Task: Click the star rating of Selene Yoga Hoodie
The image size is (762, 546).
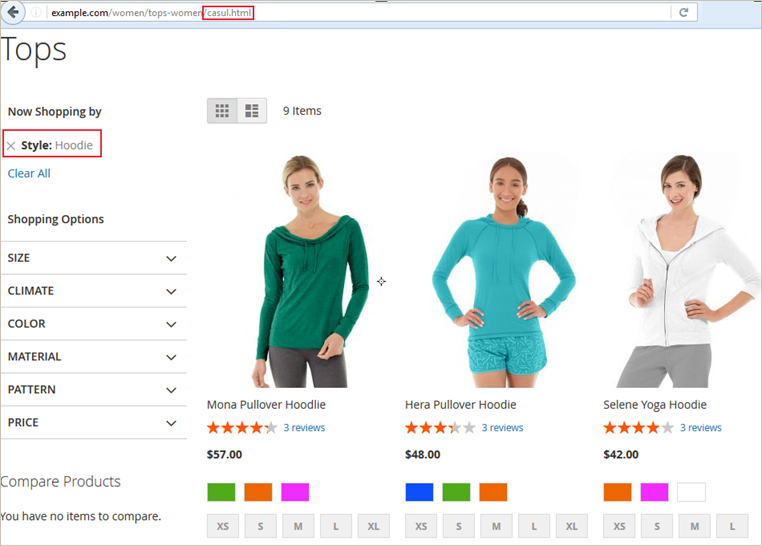Action: click(638, 428)
